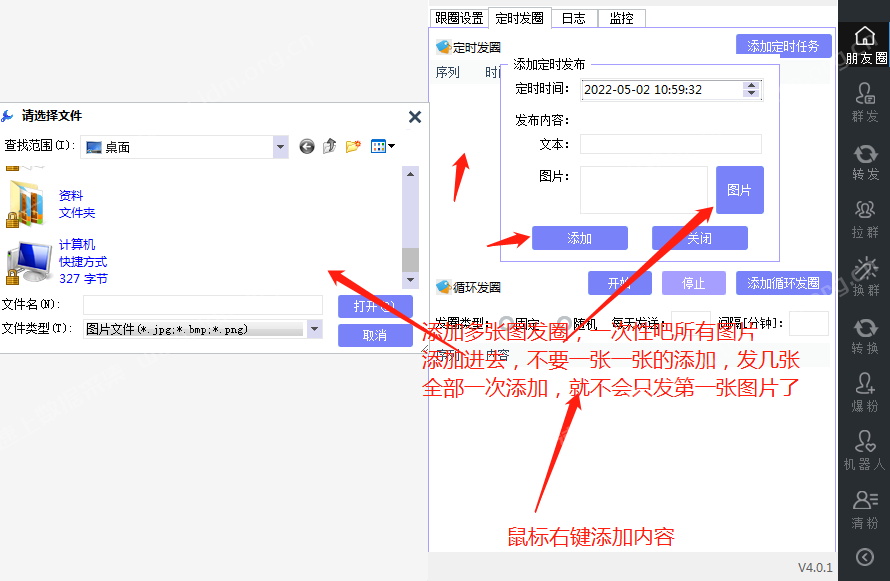Click the 停止 button for 循环发圈
The height and width of the screenshot is (581, 890).
click(x=694, y=283)
